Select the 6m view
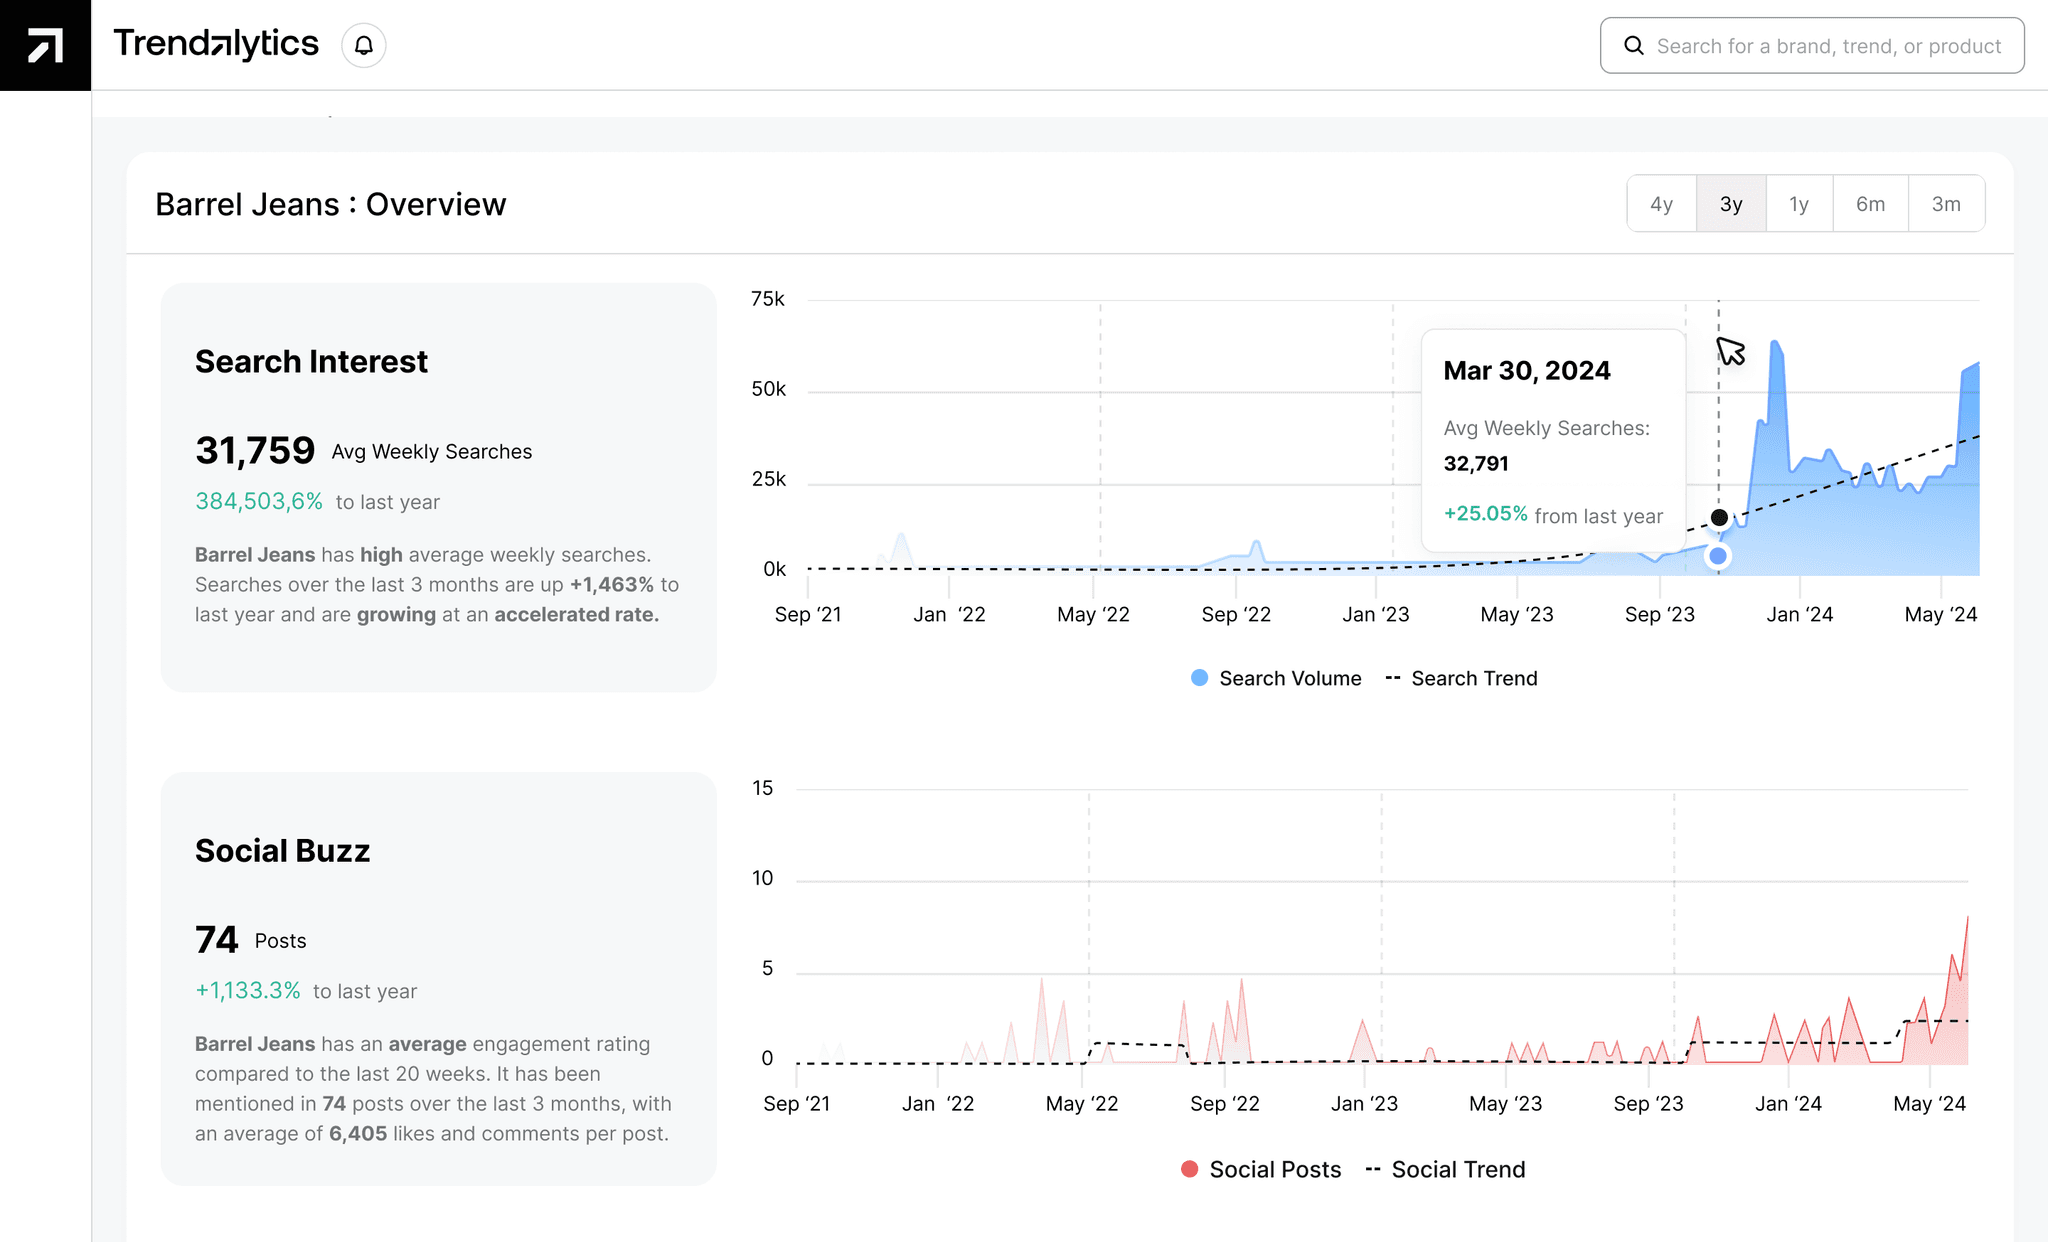Image resolution: width=2048 pixels, height=1242 pixels. (x=1870, y=203)
